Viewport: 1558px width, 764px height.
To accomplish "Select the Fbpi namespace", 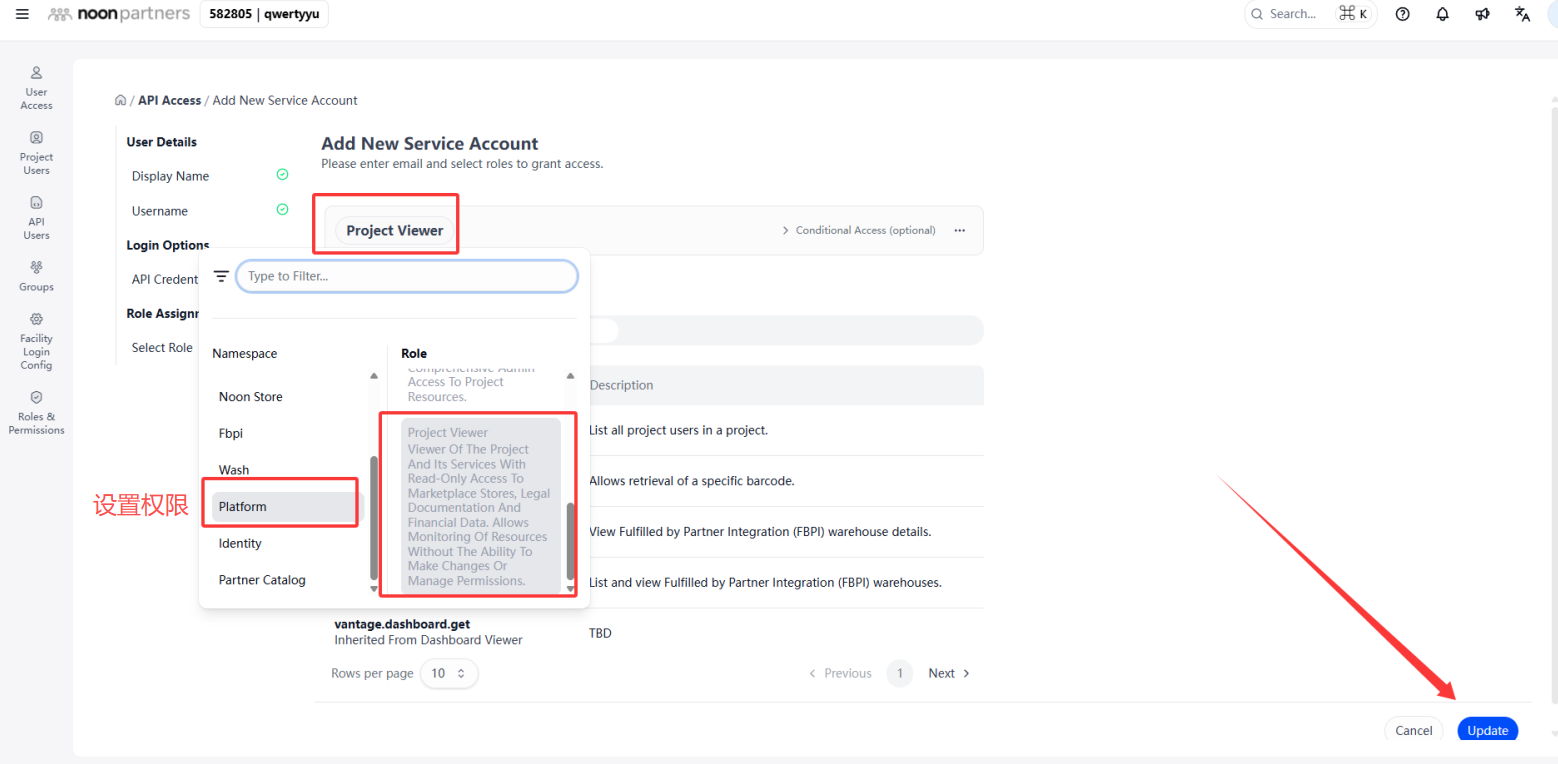I will (231, 433).
